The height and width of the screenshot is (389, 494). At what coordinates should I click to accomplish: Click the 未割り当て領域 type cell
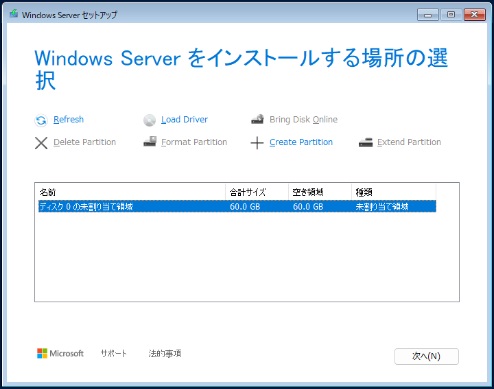pos(382,207)
